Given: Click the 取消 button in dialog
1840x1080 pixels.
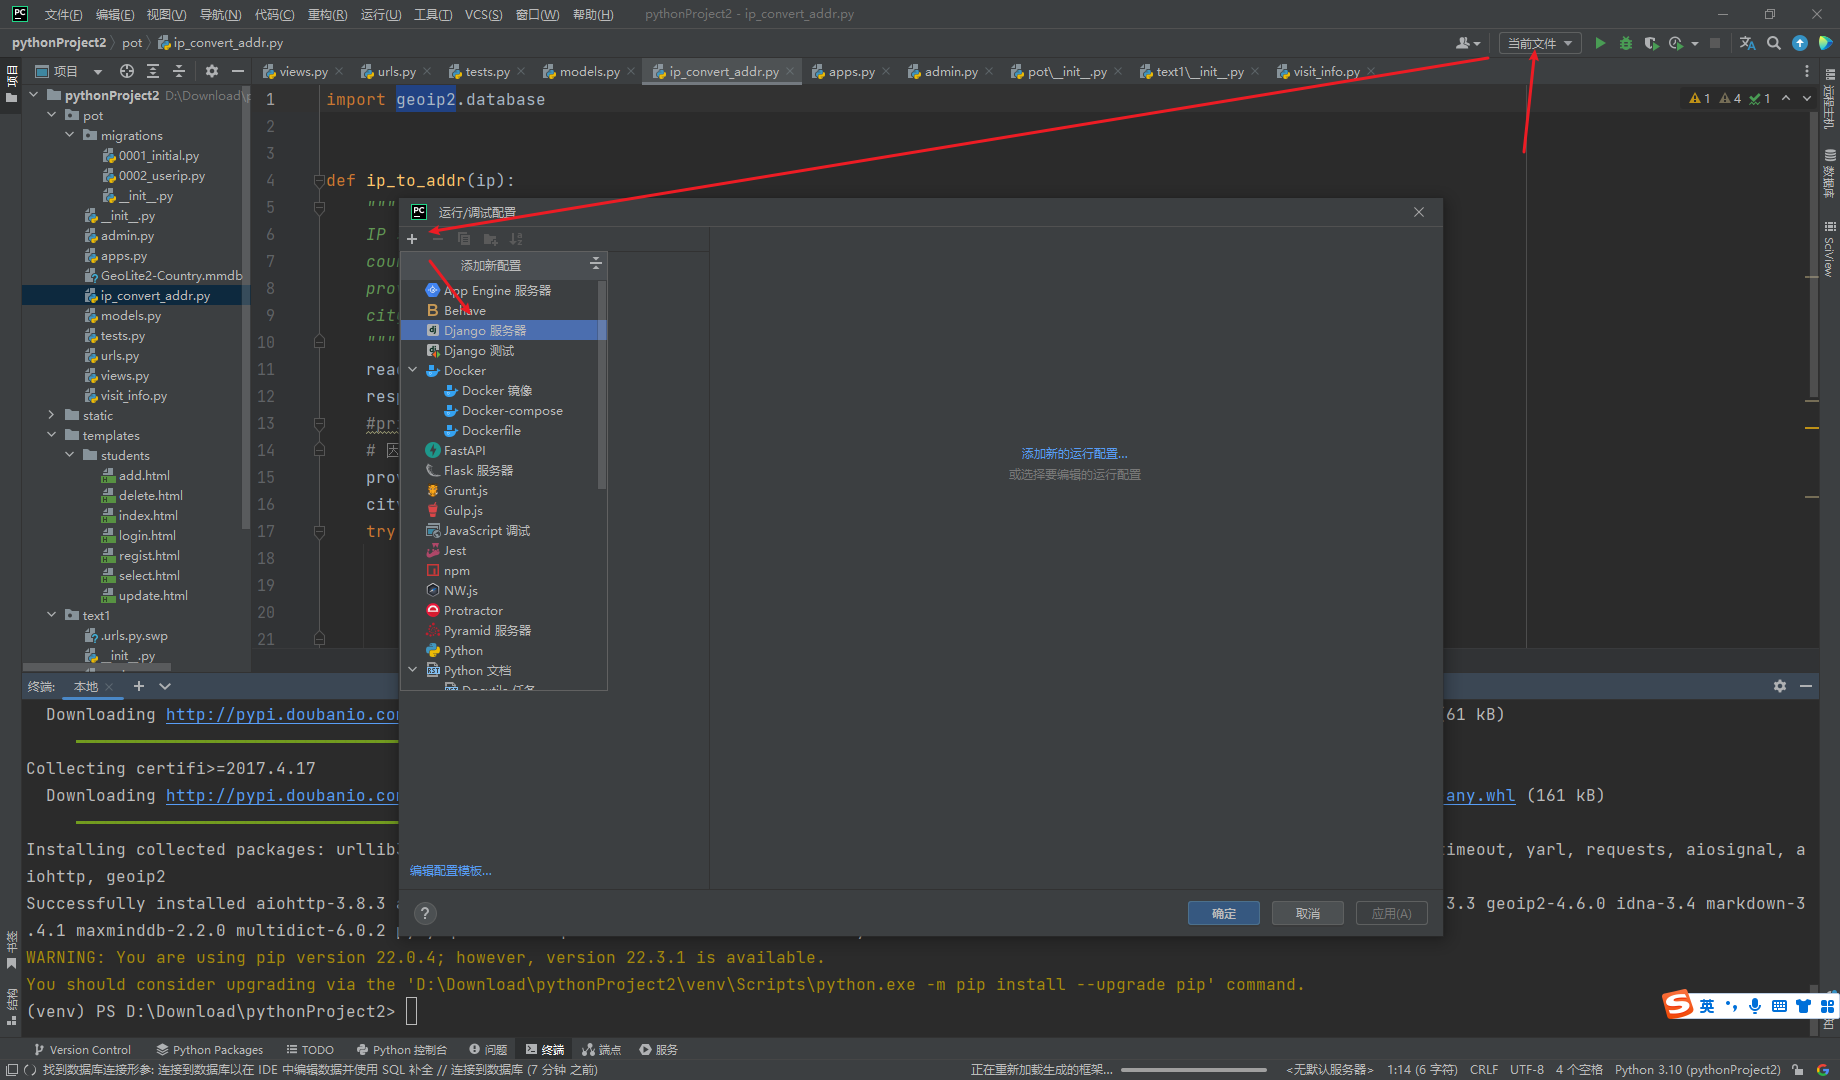Looking at the screenshot, I should tap(1308, 913).
